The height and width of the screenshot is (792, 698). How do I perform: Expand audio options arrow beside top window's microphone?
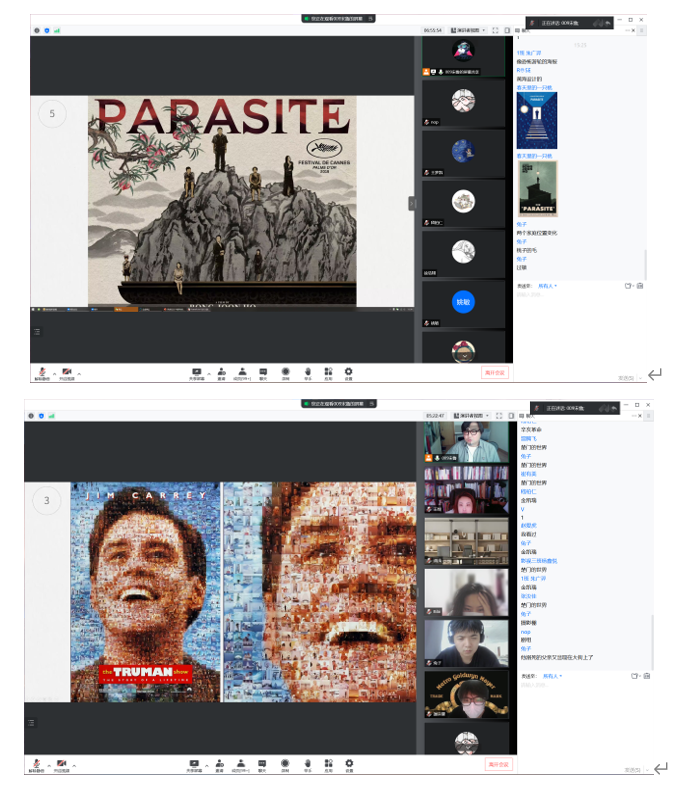(x=54, y=372)
